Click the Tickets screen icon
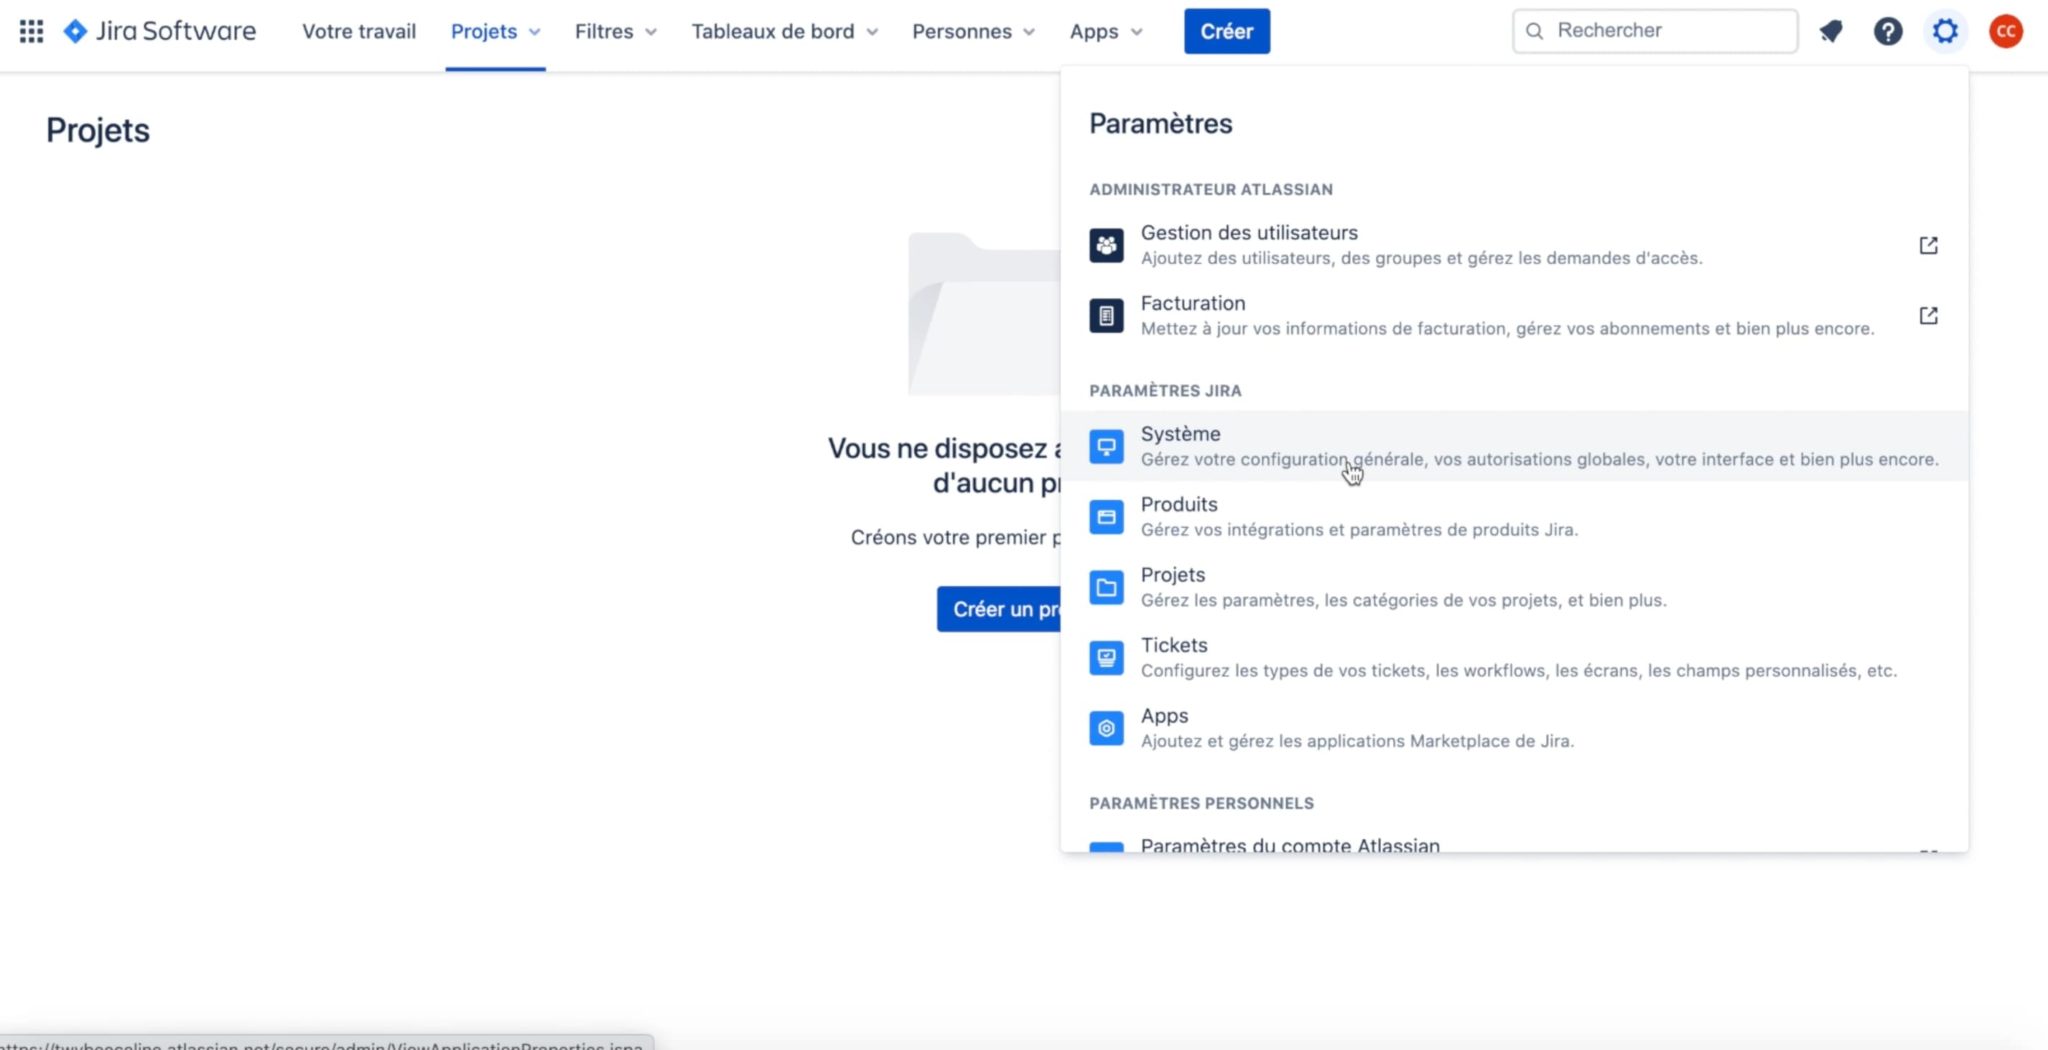 (1106, 658)
